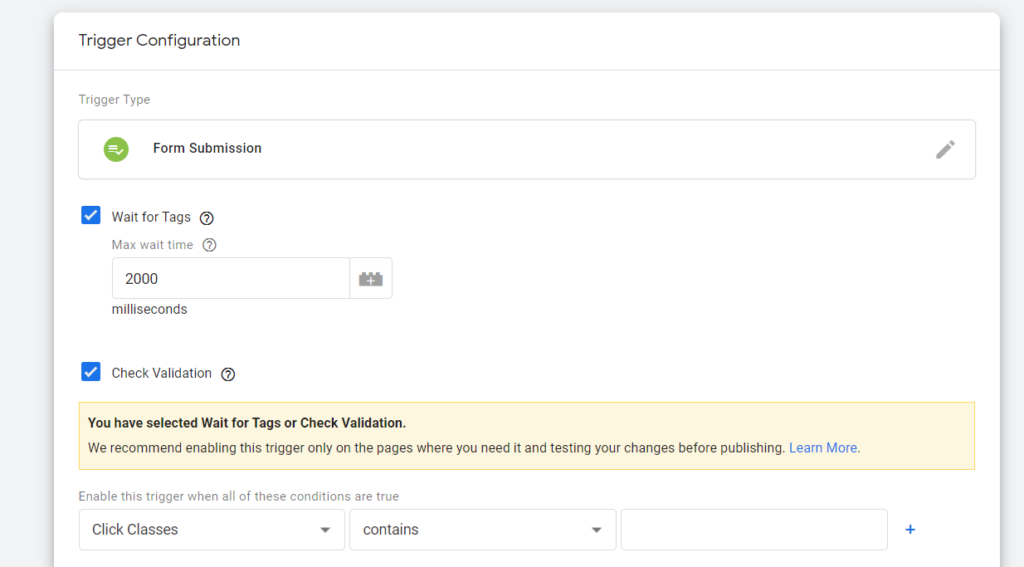Add a condition with the plus icon
1024x567 pixels.
(910, 529)
